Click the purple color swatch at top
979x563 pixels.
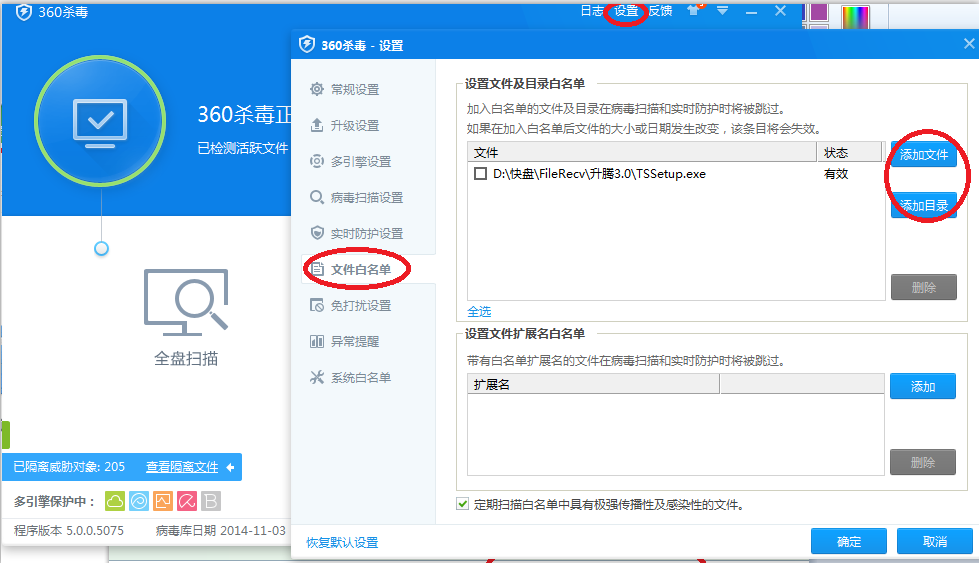[819, 12]
